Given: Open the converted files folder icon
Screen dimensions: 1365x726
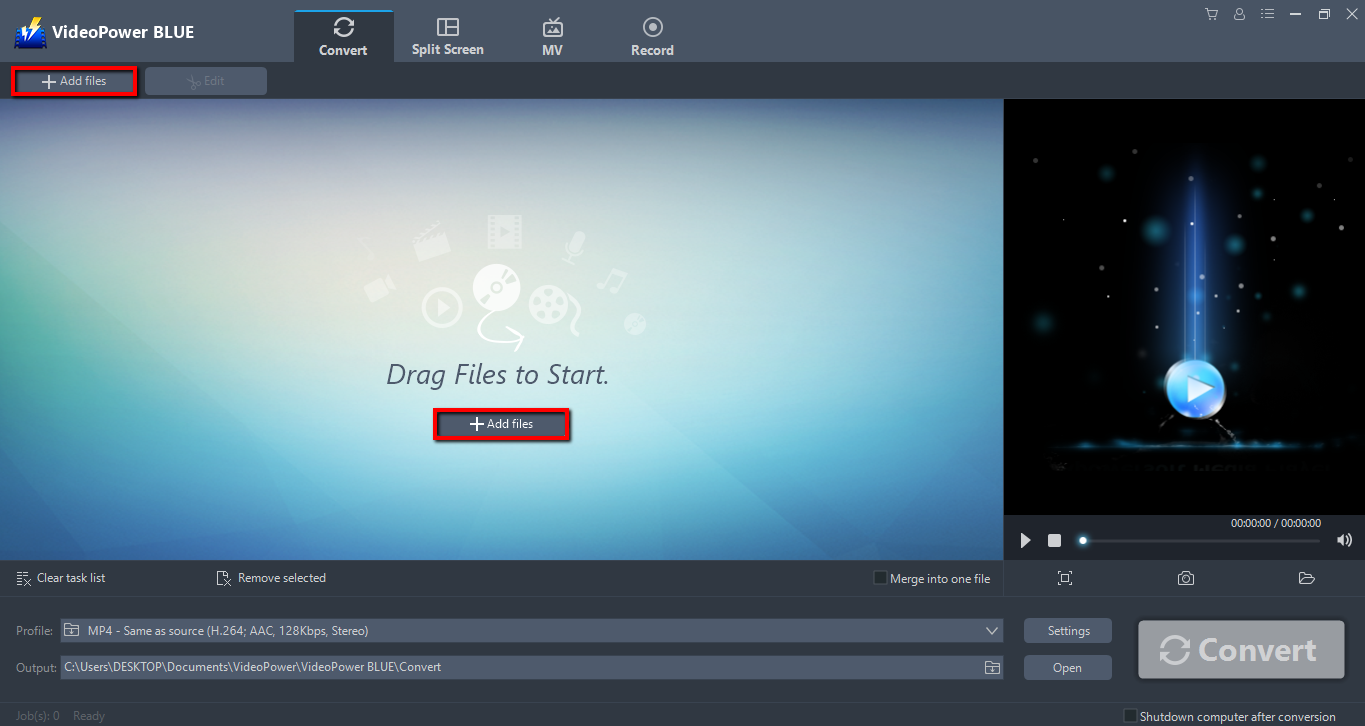Looking at the screenshot, I should click(x=1306, y=578).
